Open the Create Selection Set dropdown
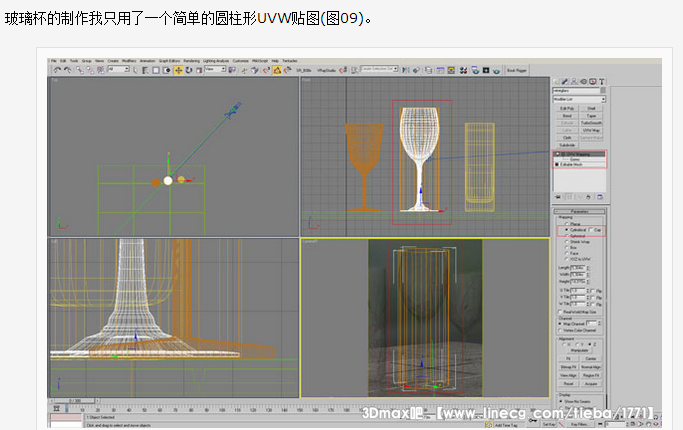 (x=379, y=69)
